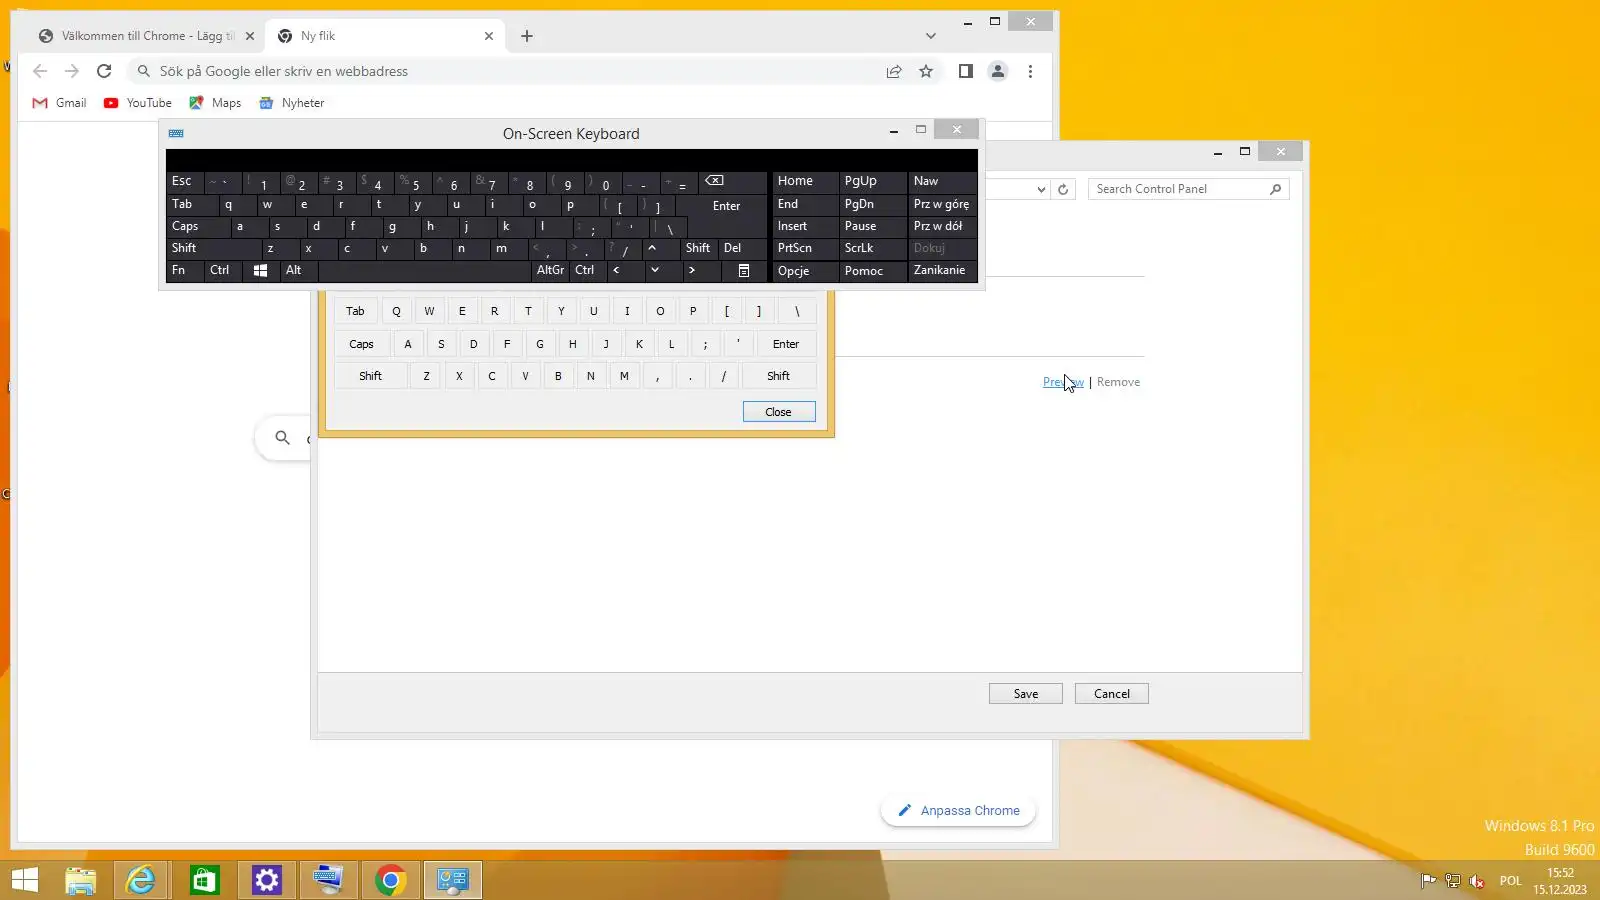The width and height of the screenshot is (1600, 900).
Task: Toggle the right Shift key on dark On-Screen Keyboard
Action: pos(698,248)
